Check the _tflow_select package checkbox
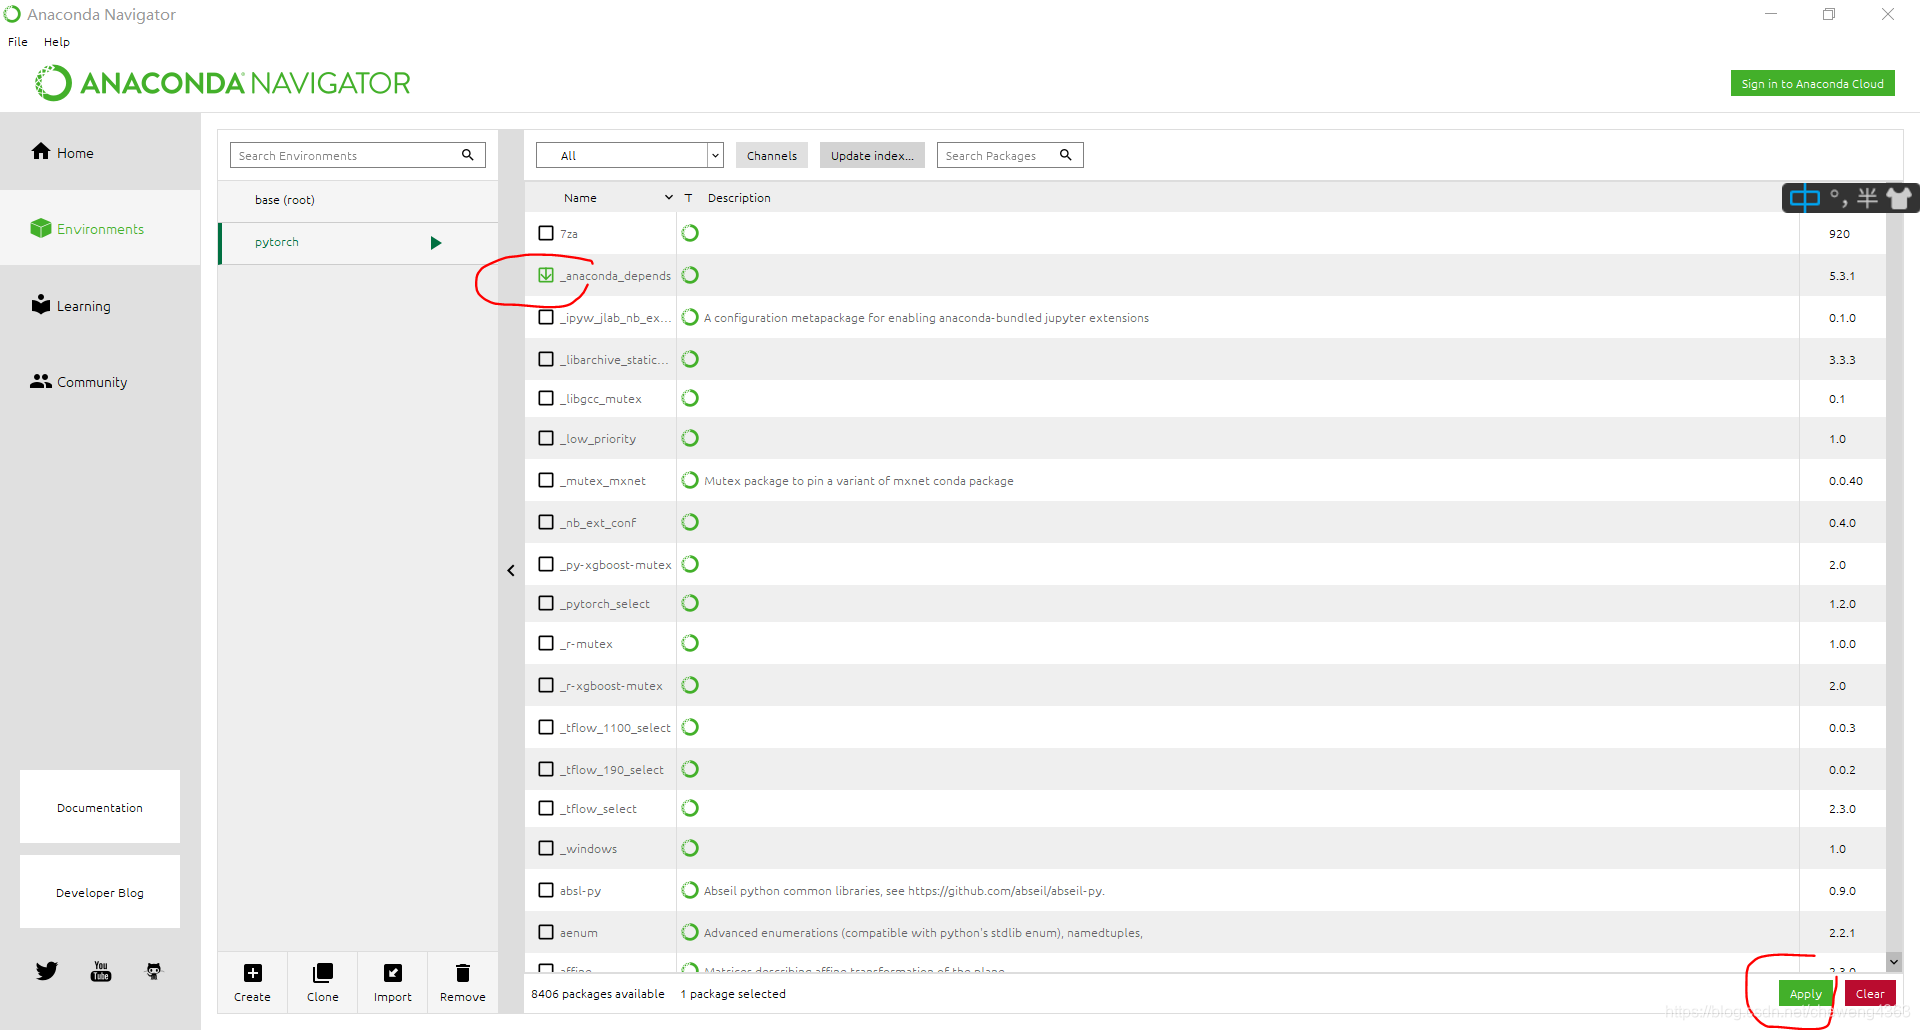The height and width of the screenshot is (1030, 1920). (x=546, y=808)
